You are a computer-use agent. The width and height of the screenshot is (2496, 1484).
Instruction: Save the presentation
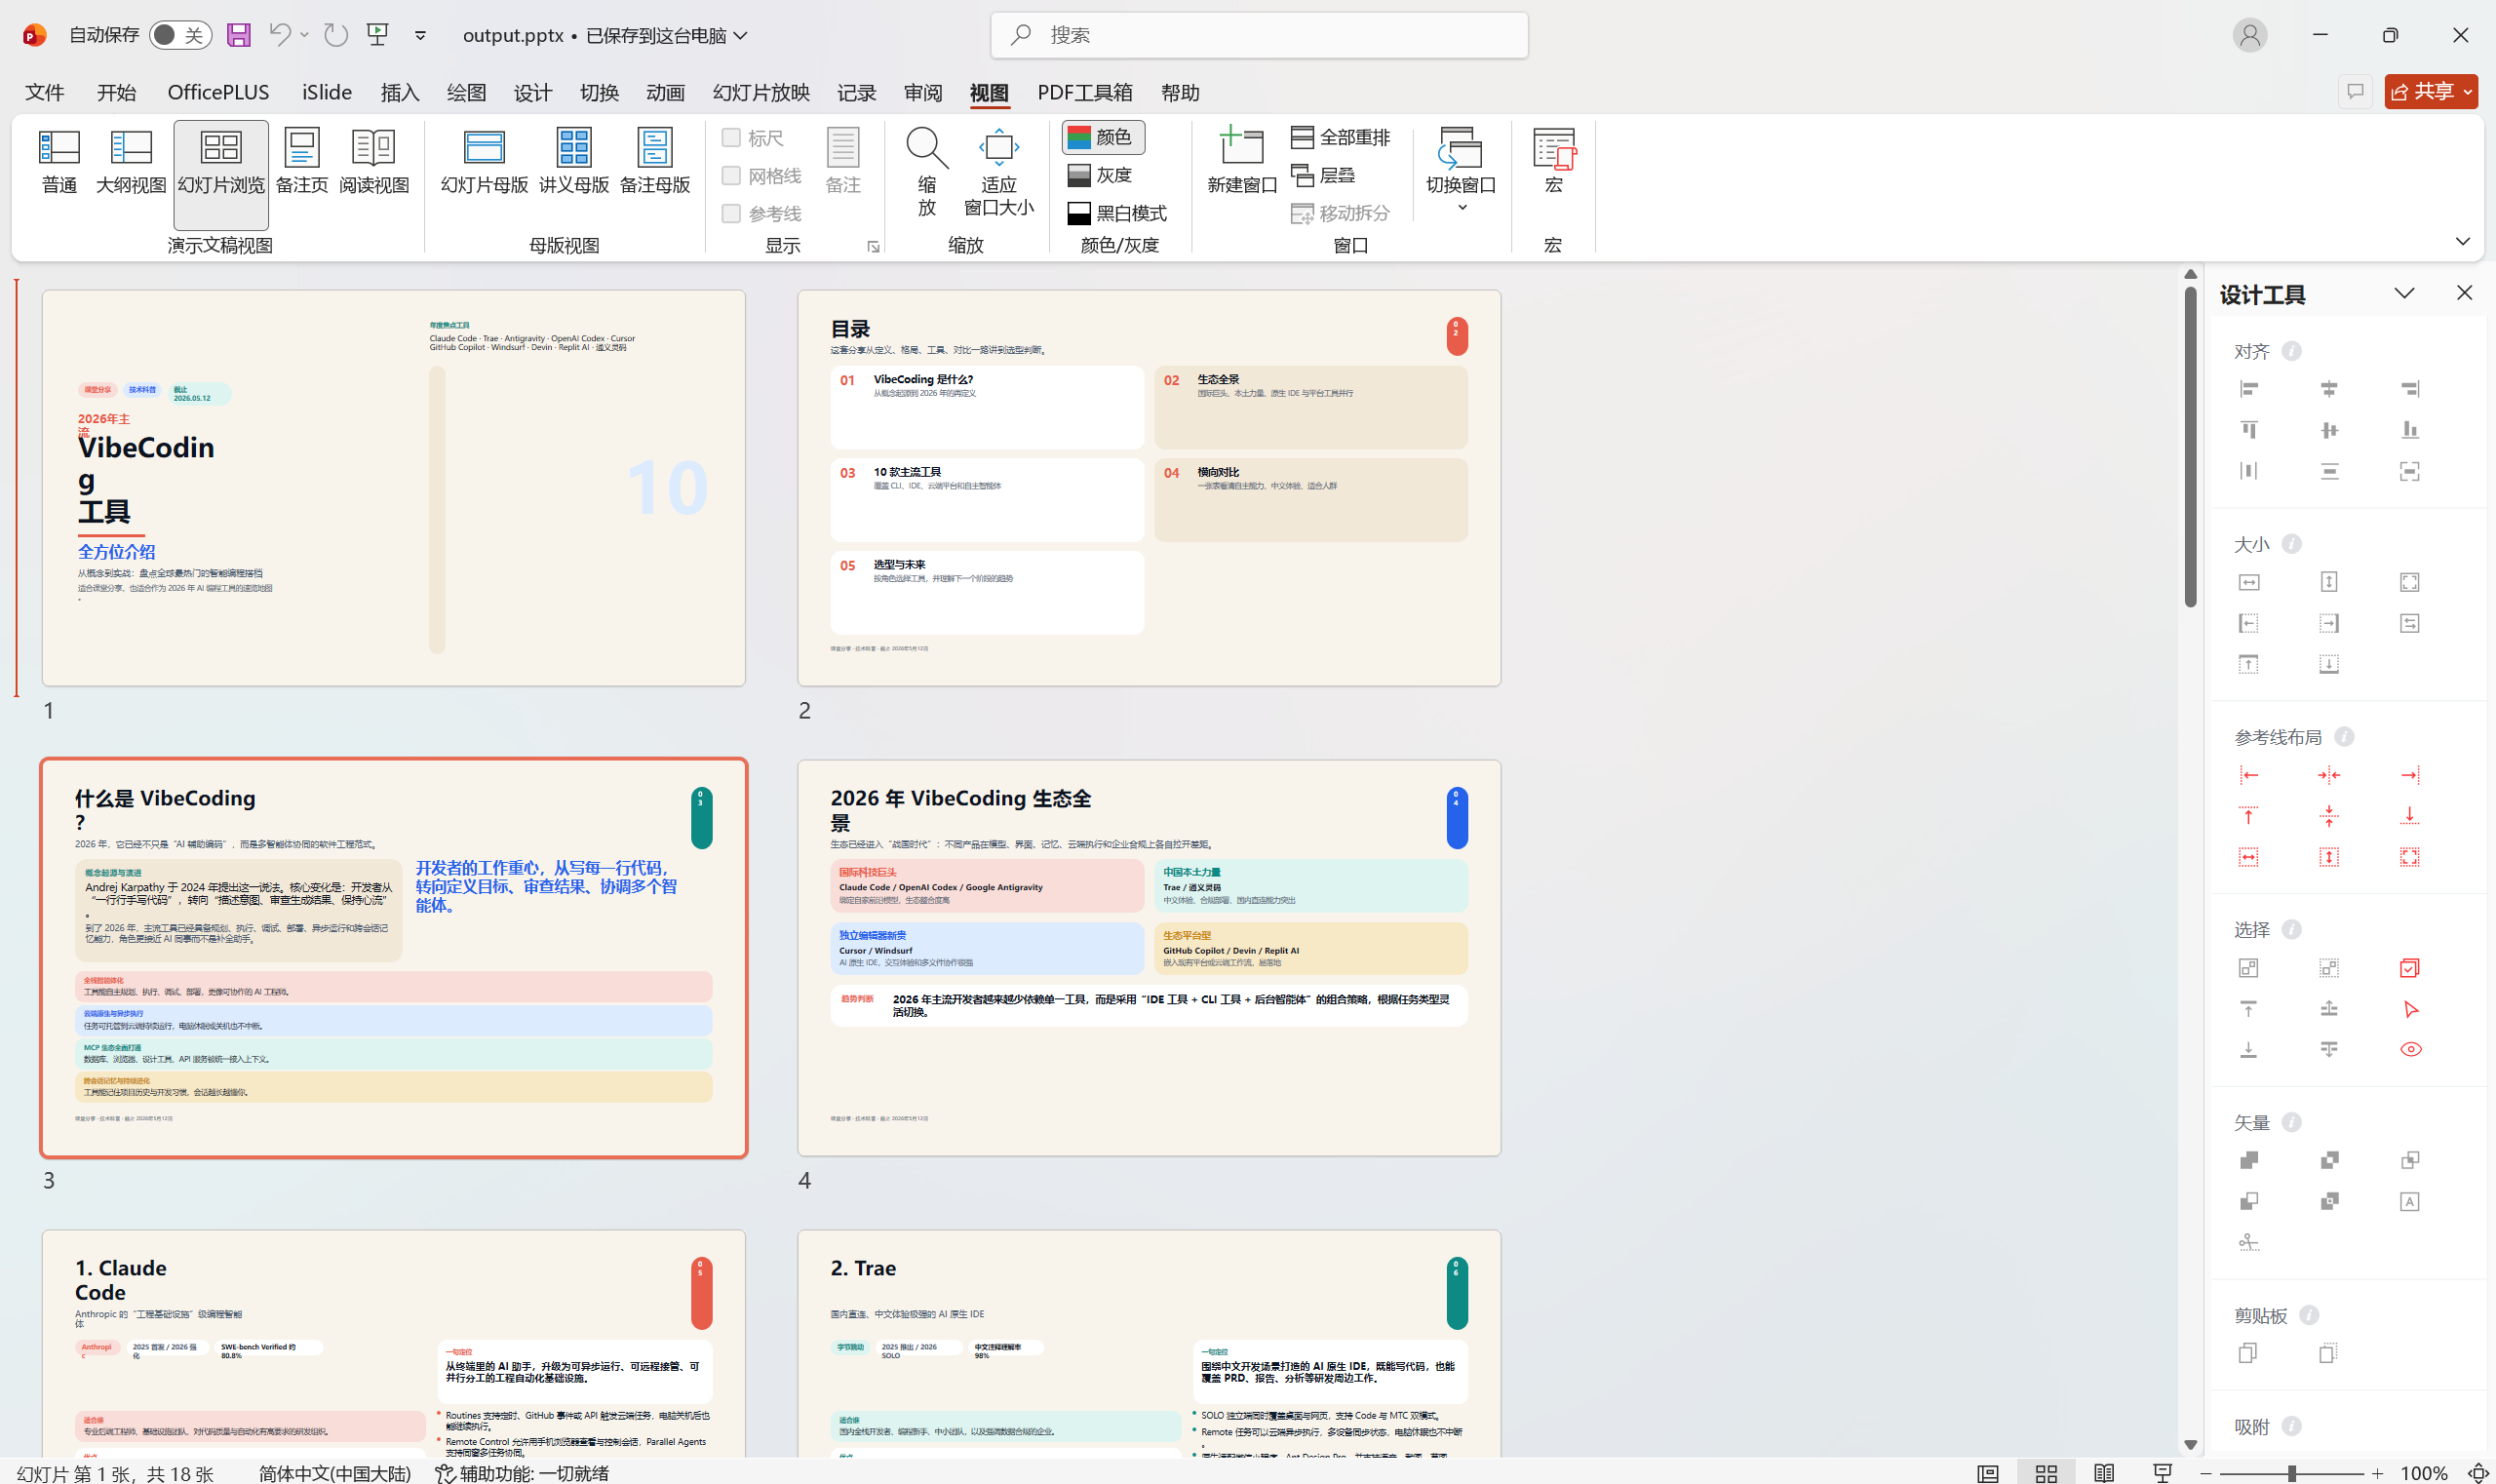point(238,35)
